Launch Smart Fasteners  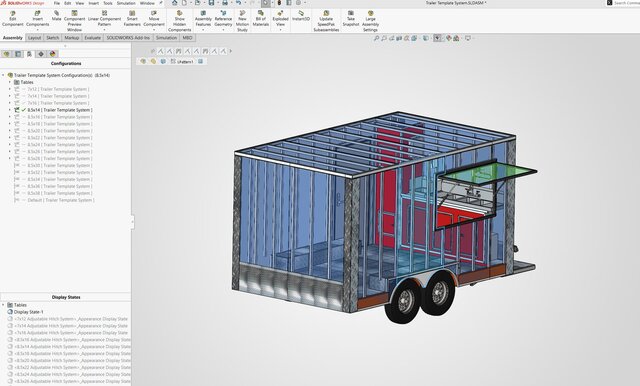pos(132,19)
